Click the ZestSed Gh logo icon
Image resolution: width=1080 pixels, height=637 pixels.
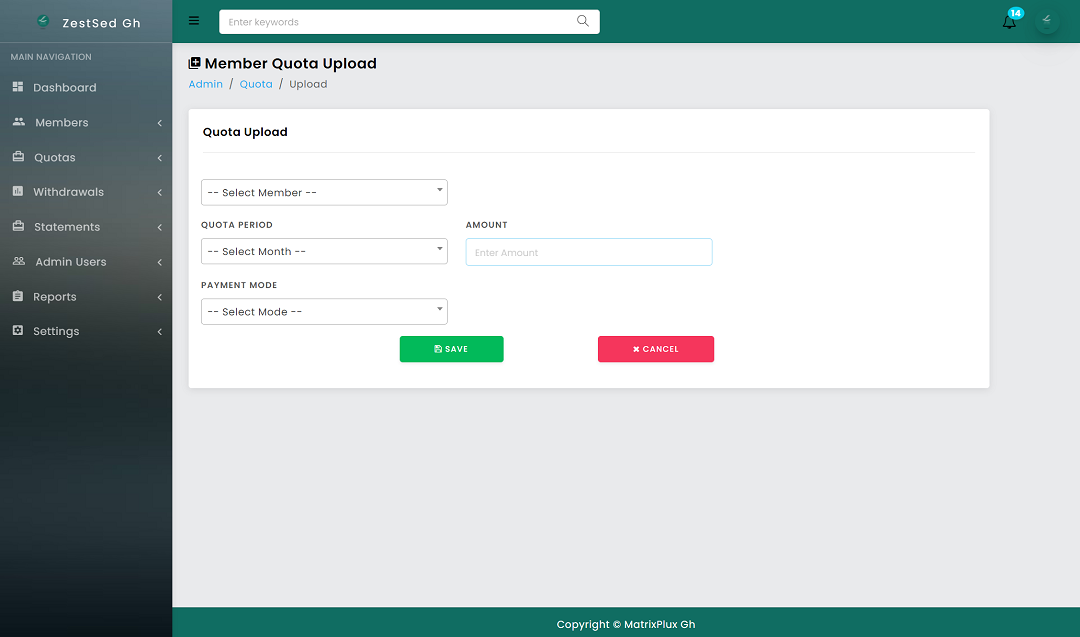[x=43, y=21]
